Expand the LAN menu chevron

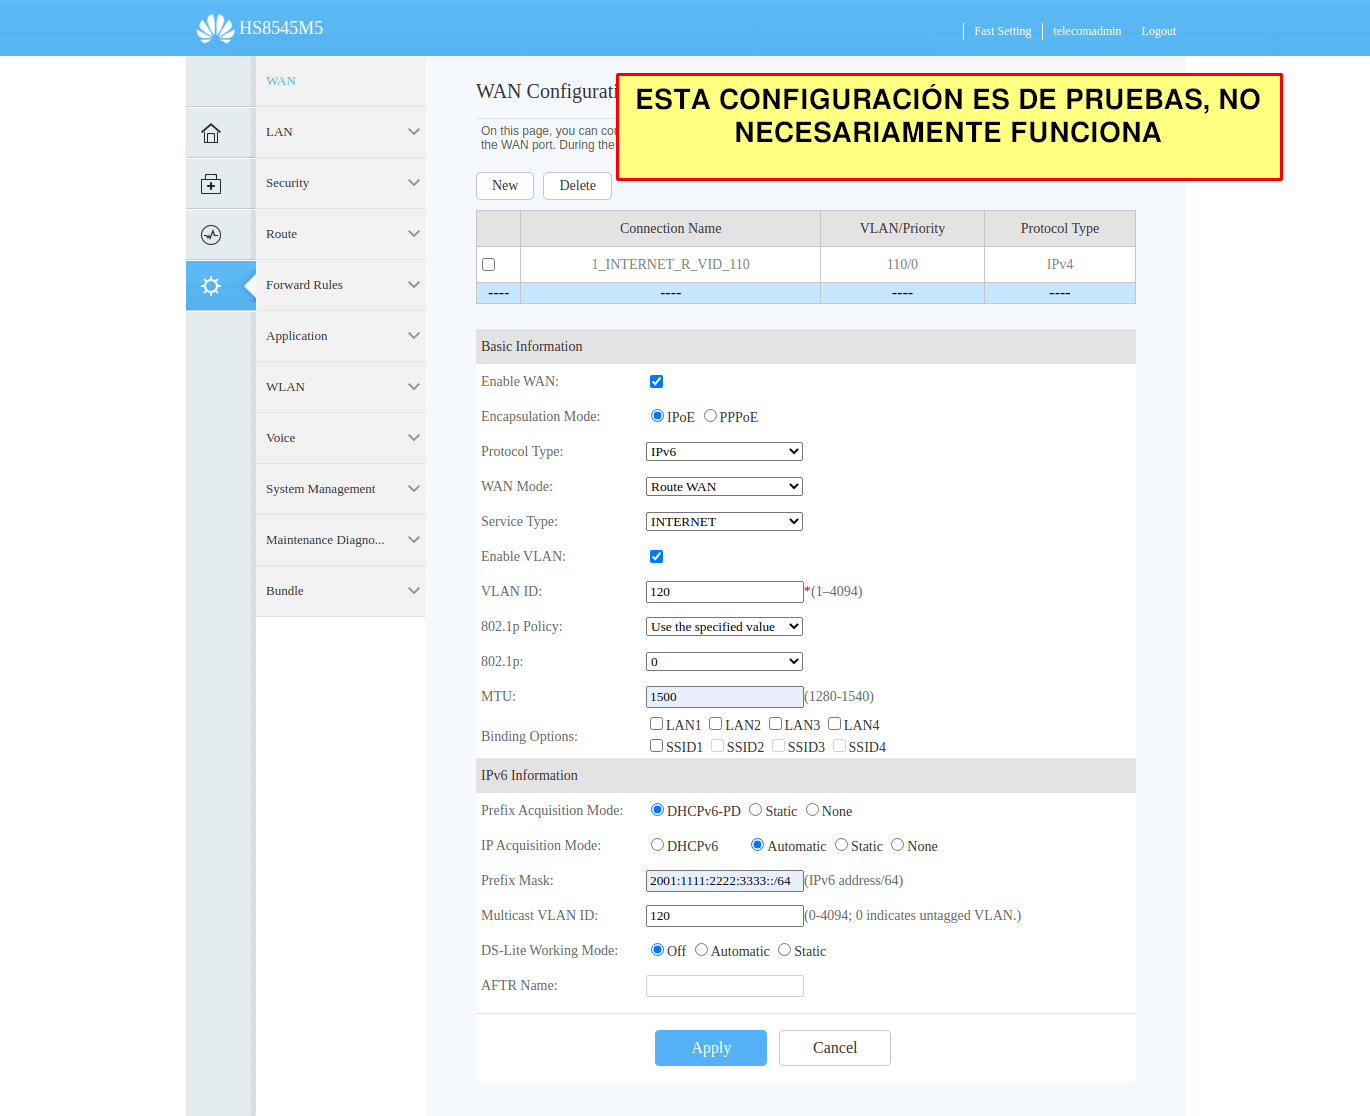coord(414,132)
